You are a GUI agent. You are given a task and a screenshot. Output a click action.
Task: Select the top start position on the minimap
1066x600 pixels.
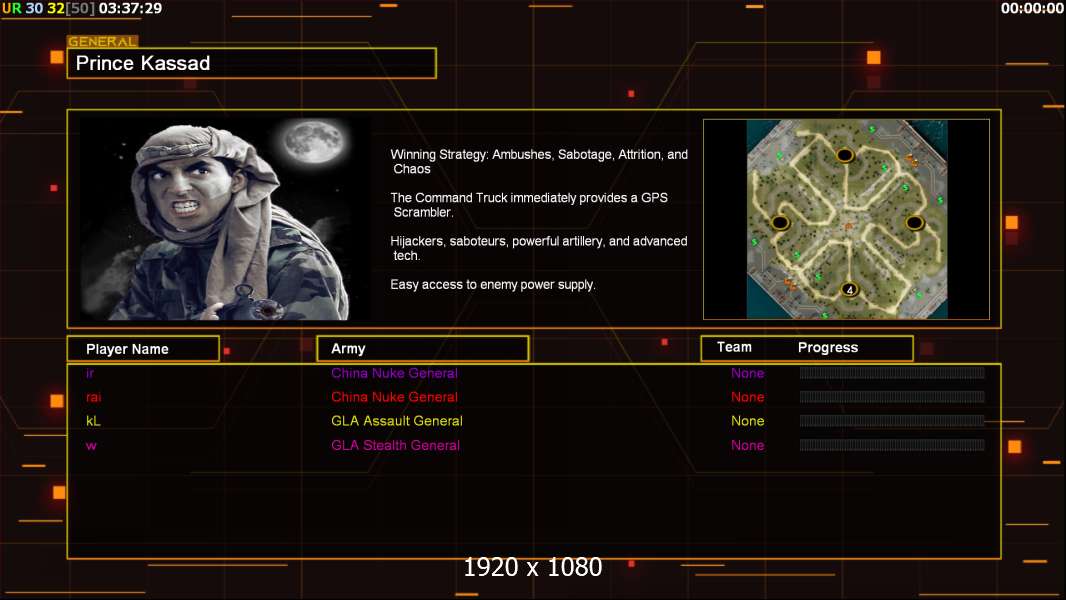(x=845, y=155)
